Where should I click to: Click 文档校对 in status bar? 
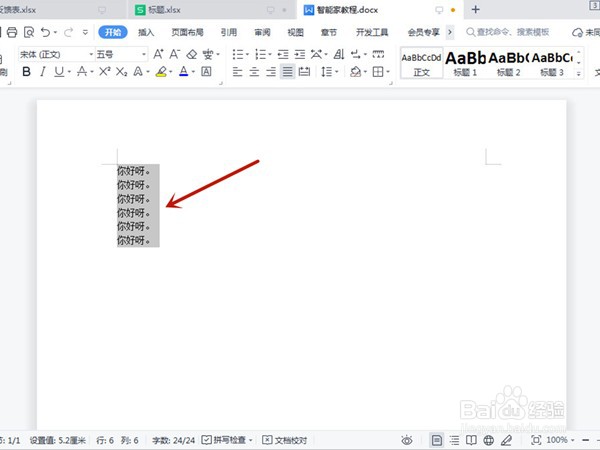pyautogui.click(x=285, y=440)
